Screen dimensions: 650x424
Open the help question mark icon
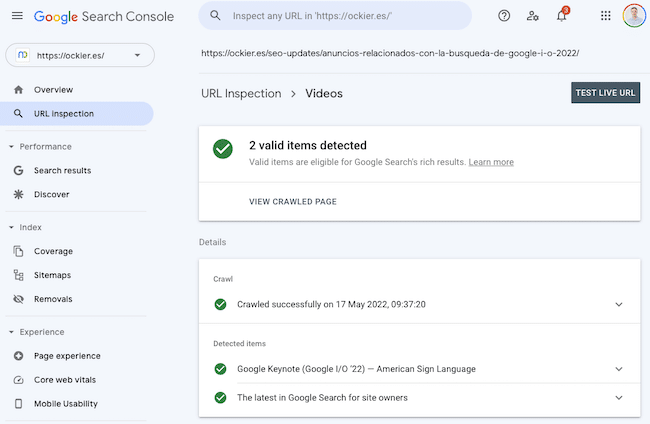coord(504,16)
